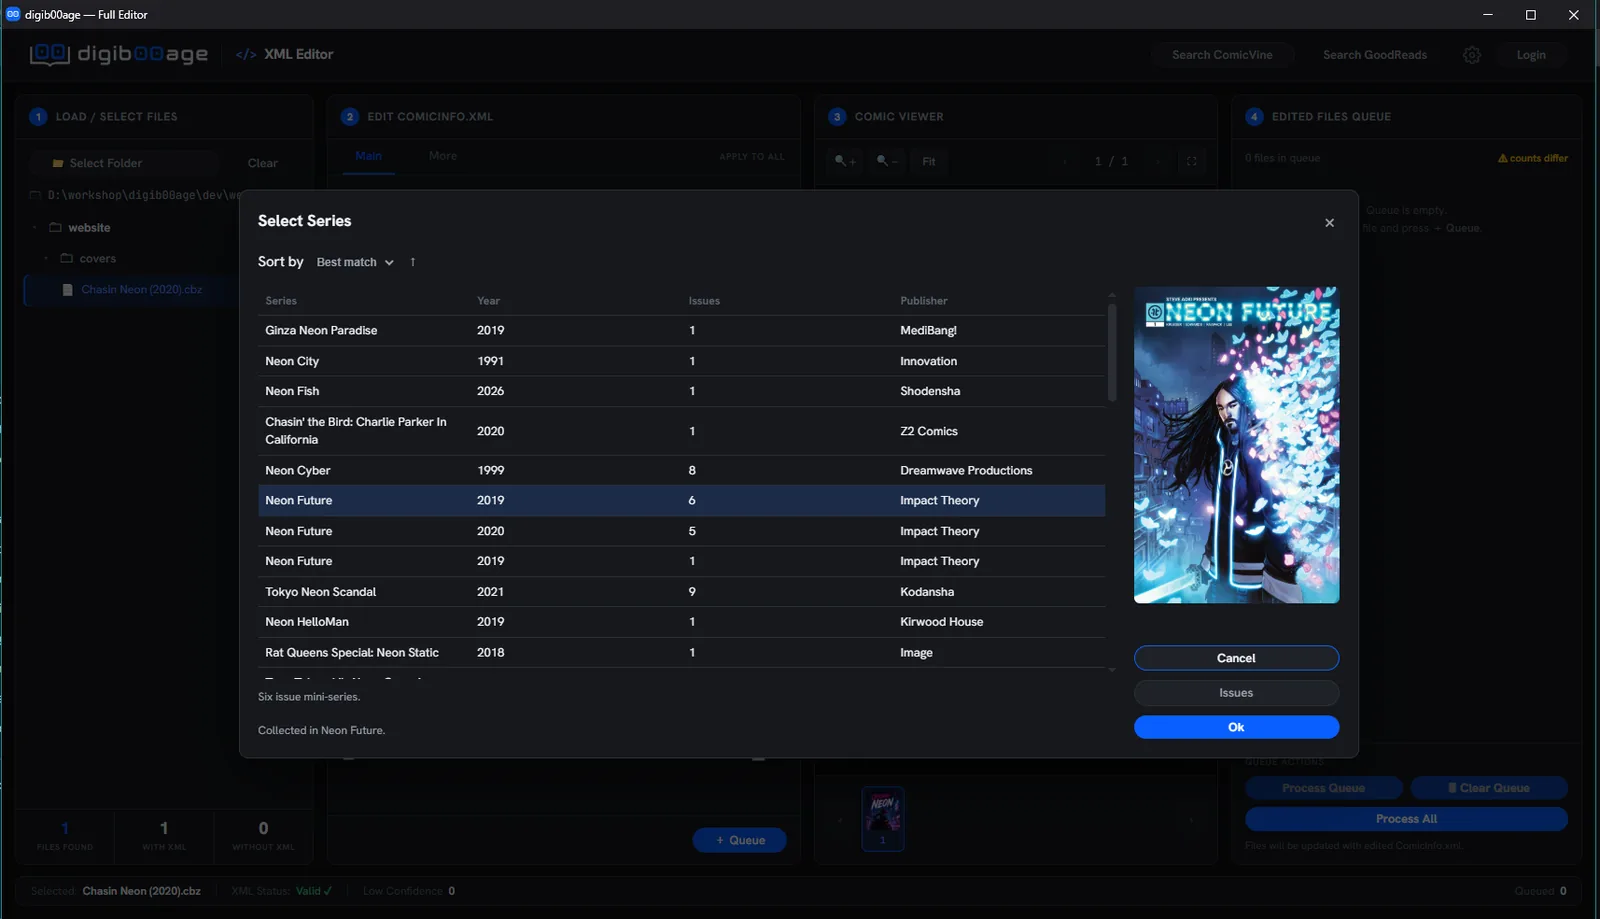
Task: Click Process All button
Action: (1406, 819)
